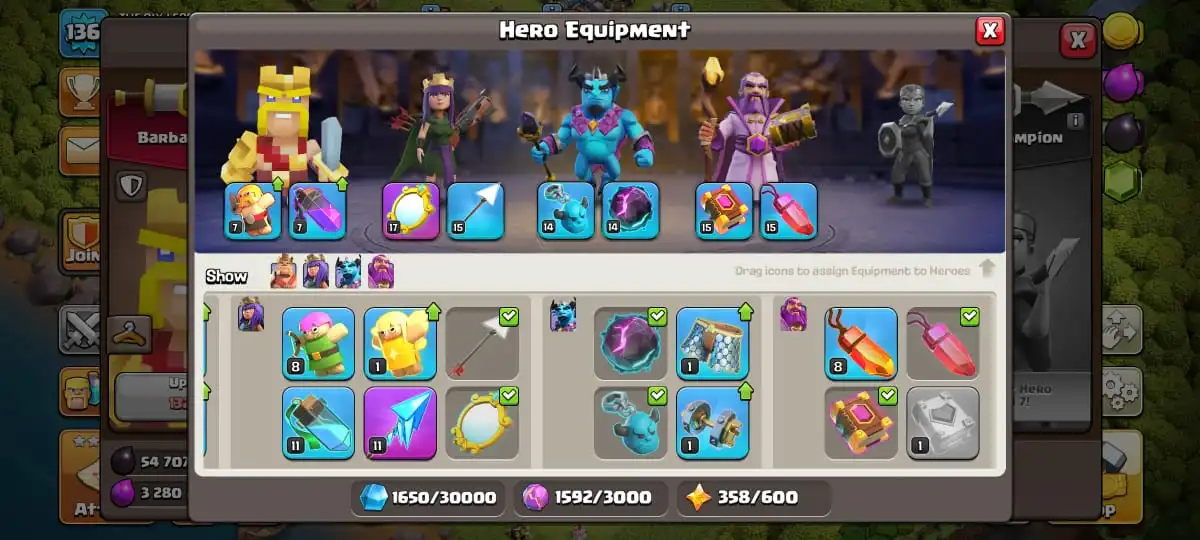The height and width of the screenshot is (540, 1200).
Task: Close the Hero Equipment window
Action: coord(990,31)
